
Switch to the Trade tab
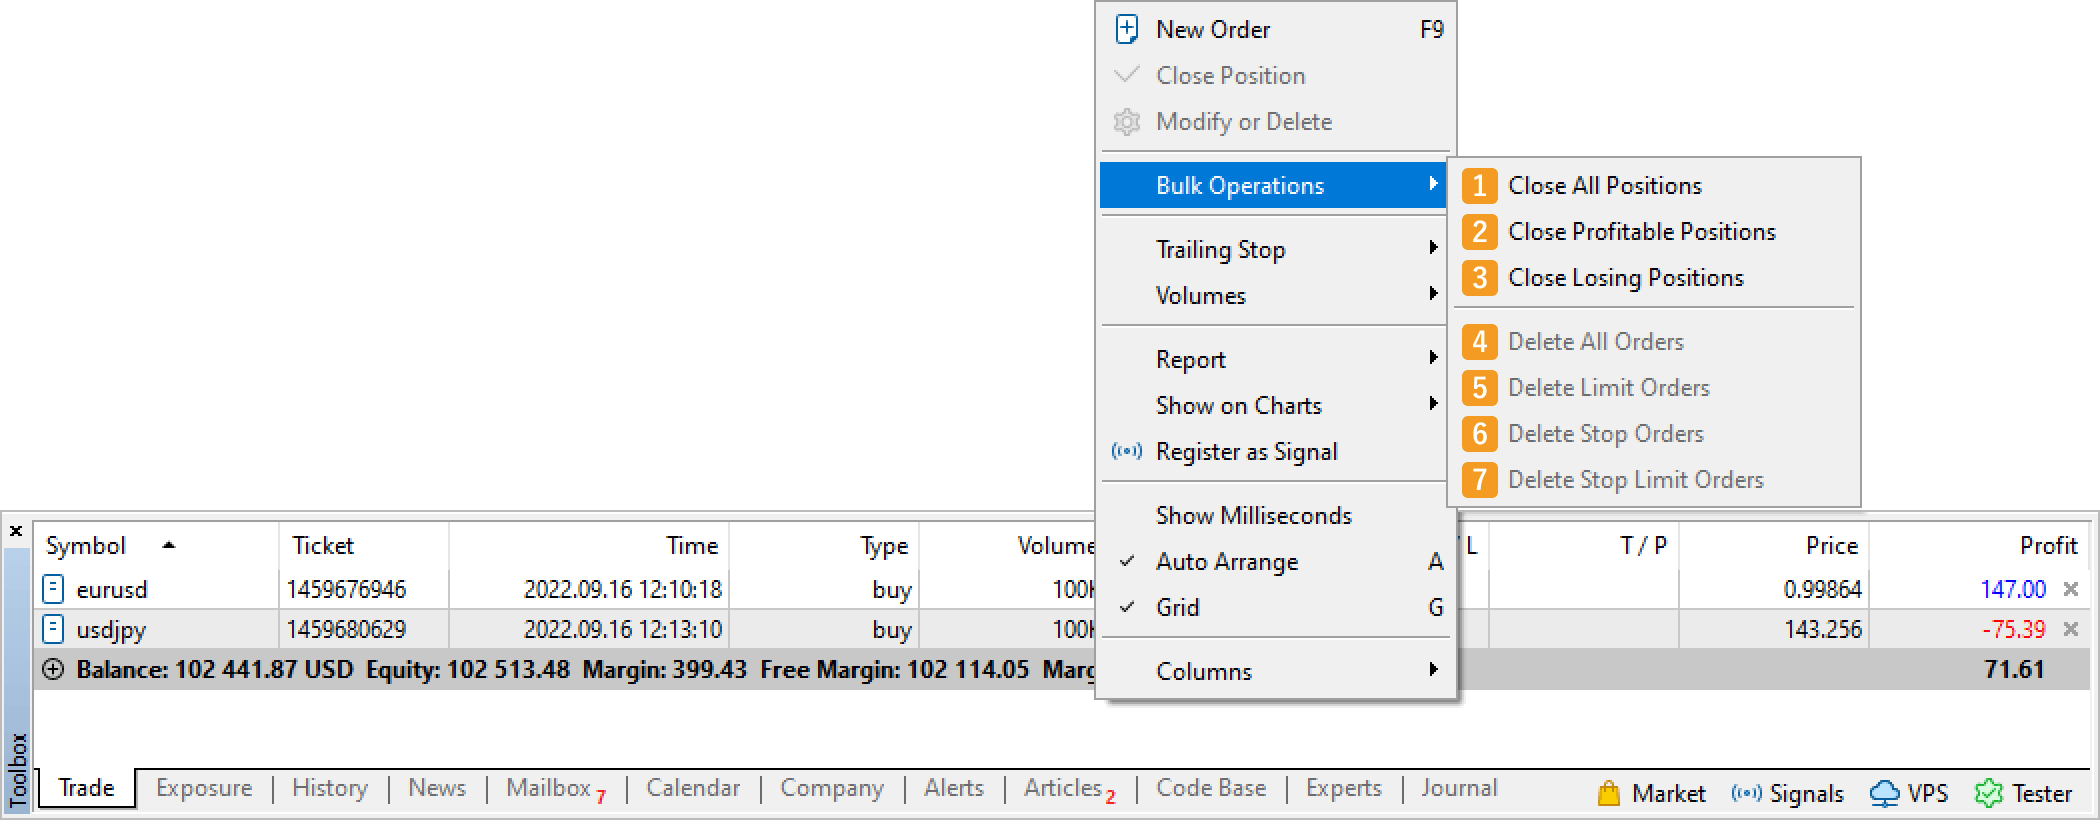pos(86,788)
